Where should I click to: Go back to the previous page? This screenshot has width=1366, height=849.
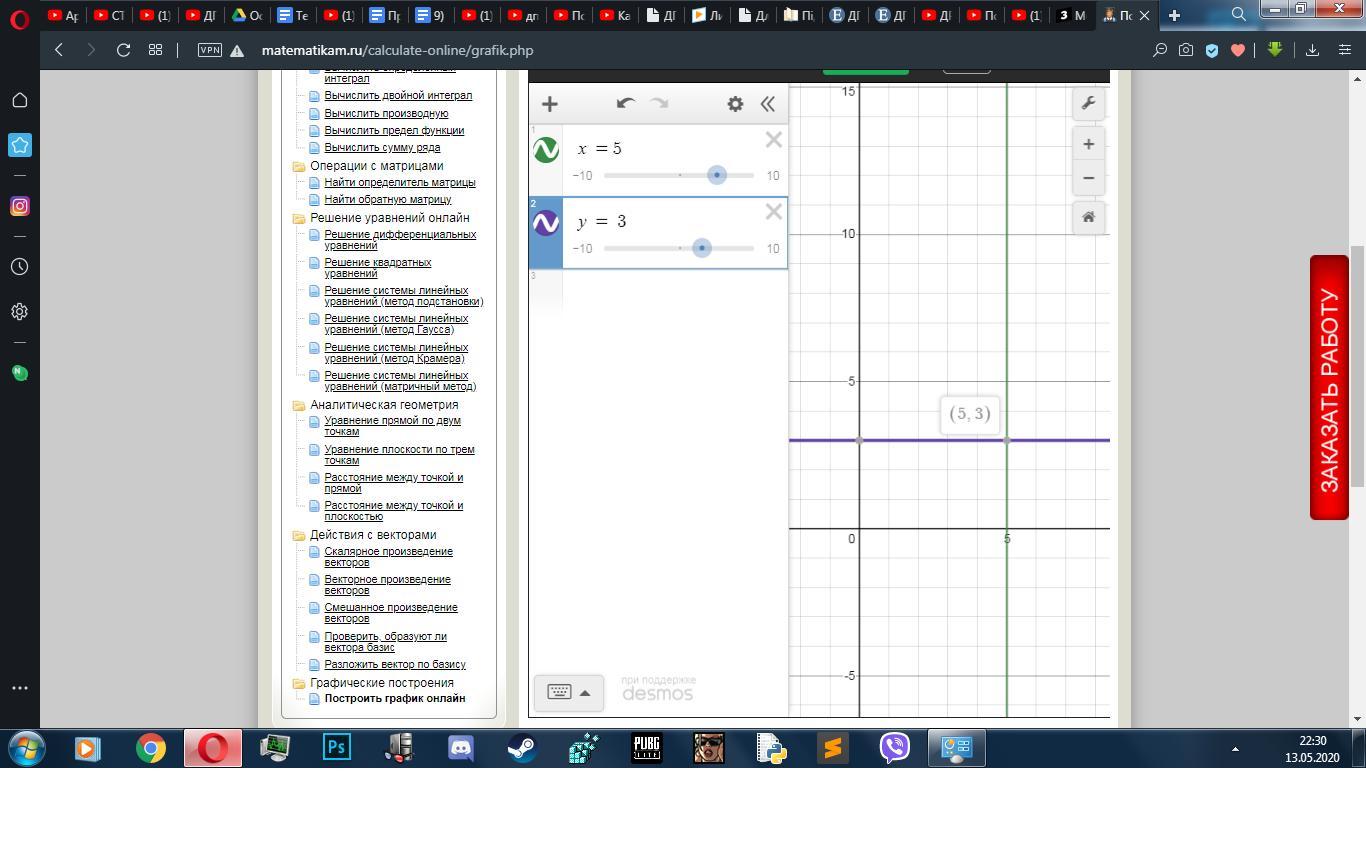point(59,50)
